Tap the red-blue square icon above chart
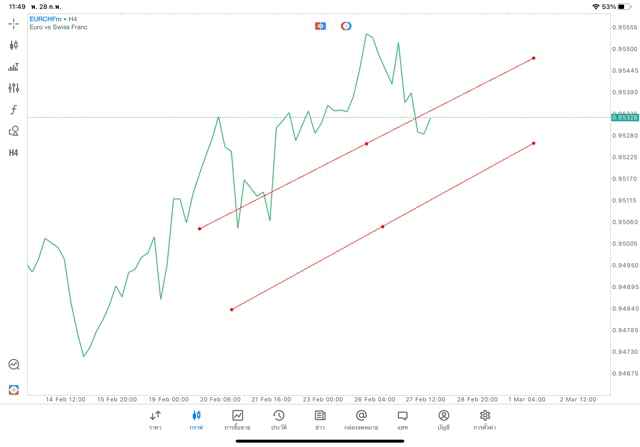The image size is (640, 447). (x=320, y=26)
